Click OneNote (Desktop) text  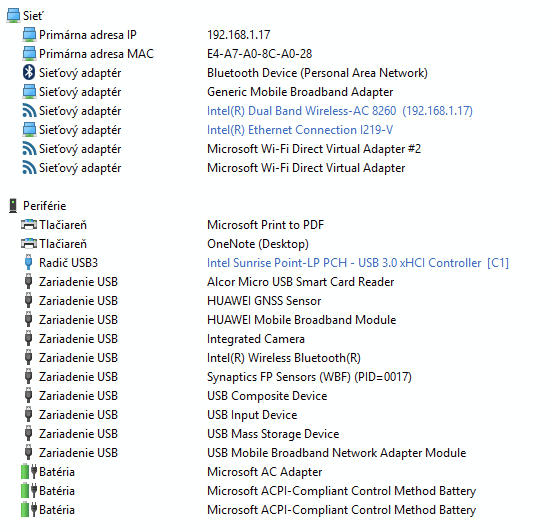point(258,244)
